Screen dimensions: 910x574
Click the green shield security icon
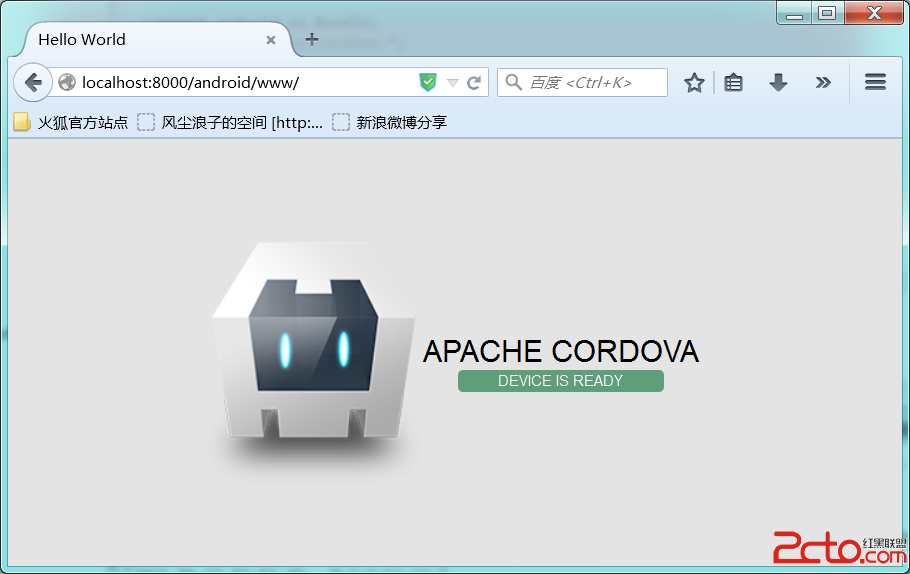coord(428,82)
